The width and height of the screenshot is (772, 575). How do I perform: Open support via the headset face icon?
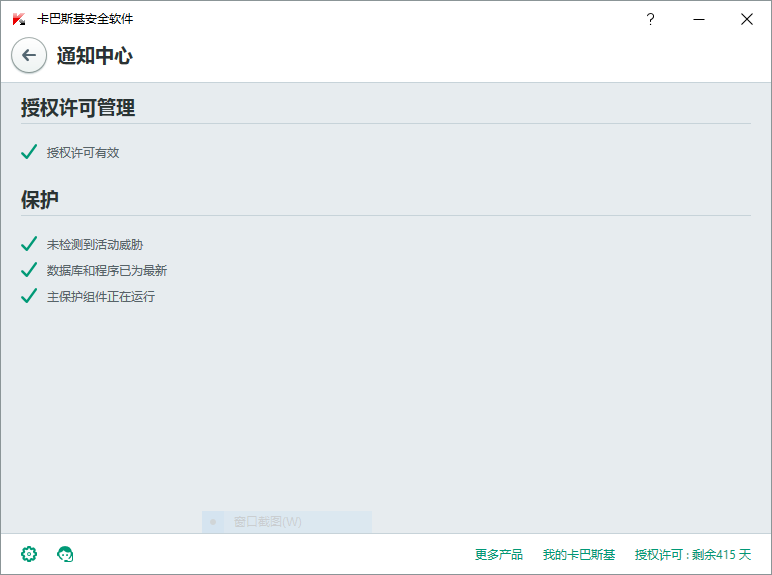tap(65, 554)
